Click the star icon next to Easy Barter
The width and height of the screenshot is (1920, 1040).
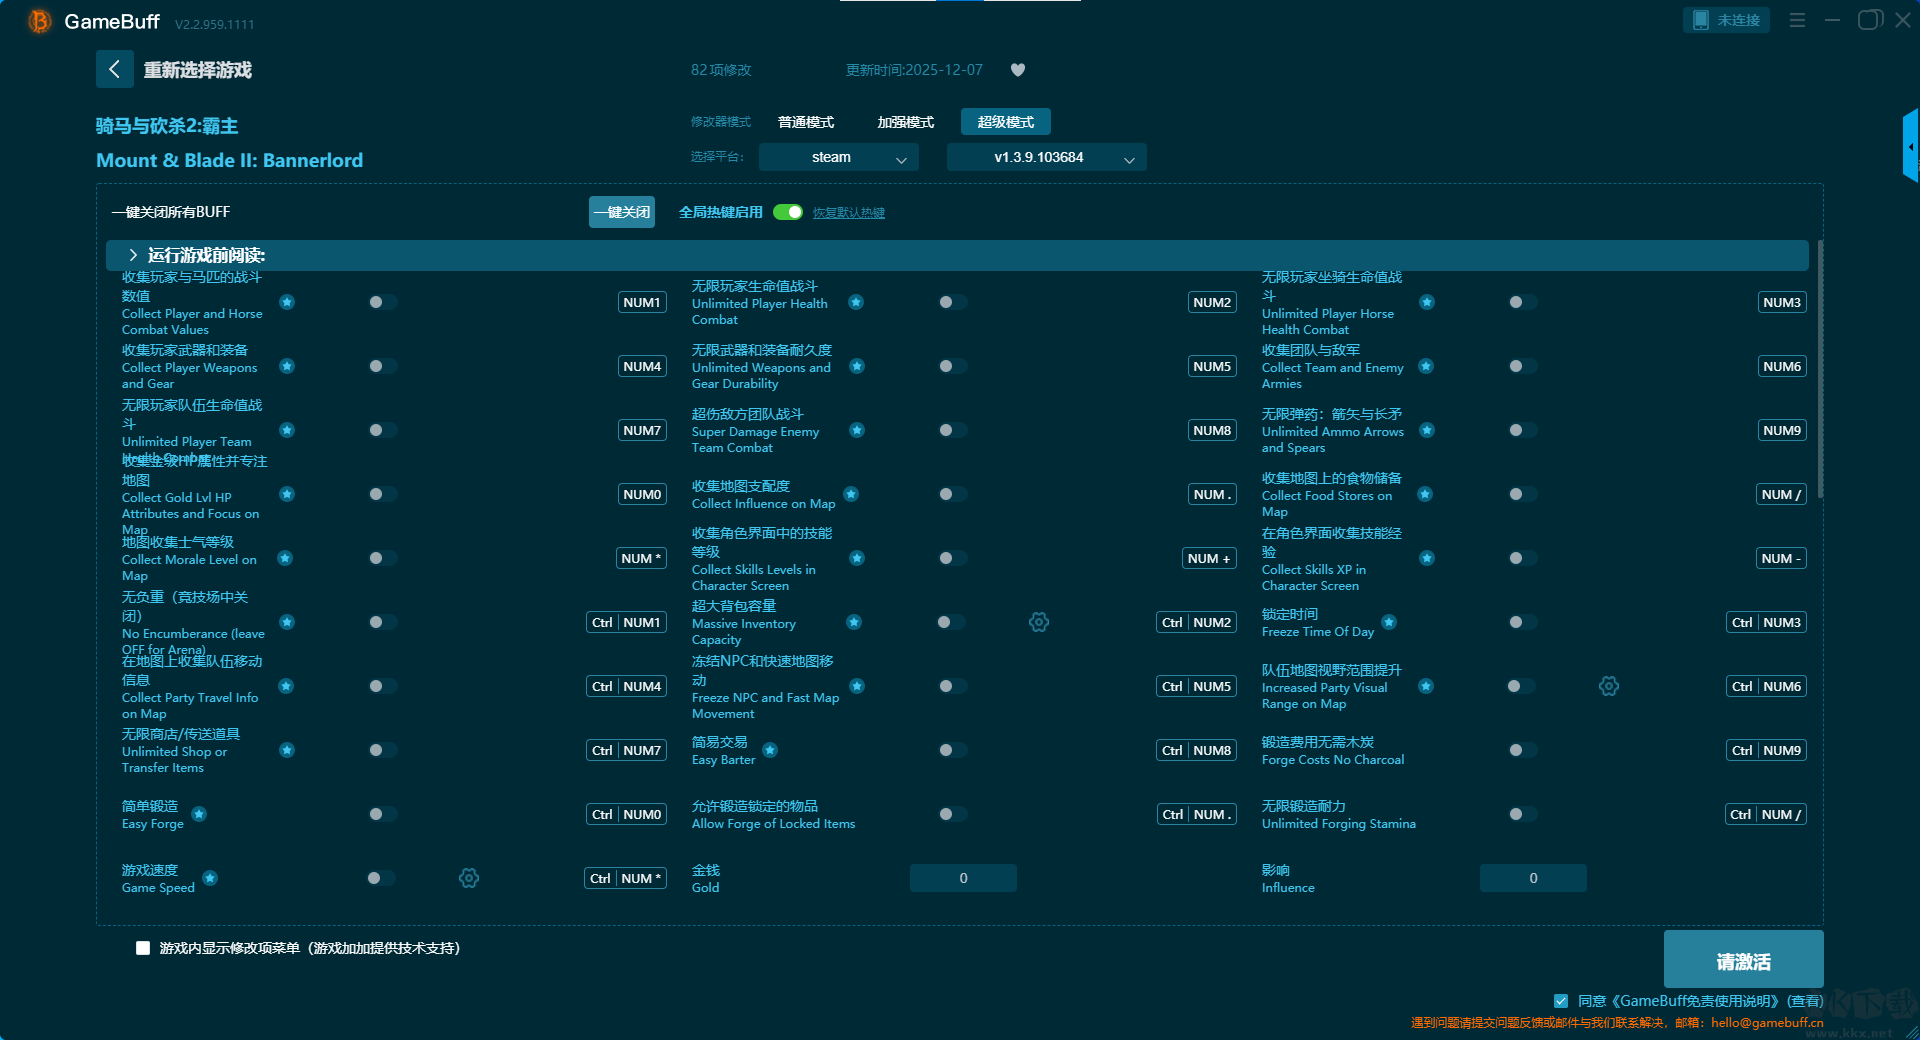(x=770, y=750)
